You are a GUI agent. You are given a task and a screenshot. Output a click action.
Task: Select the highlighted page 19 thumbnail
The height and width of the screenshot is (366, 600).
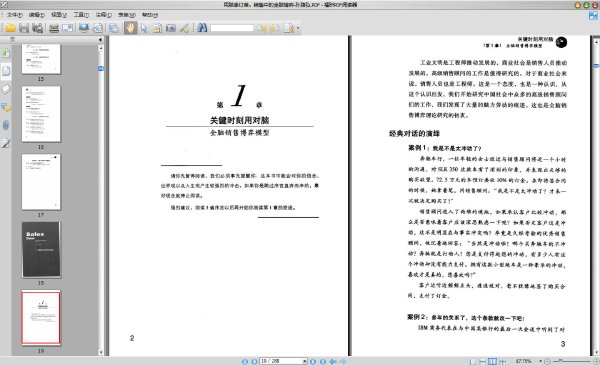pyautogui.click(x=41, y=318)
